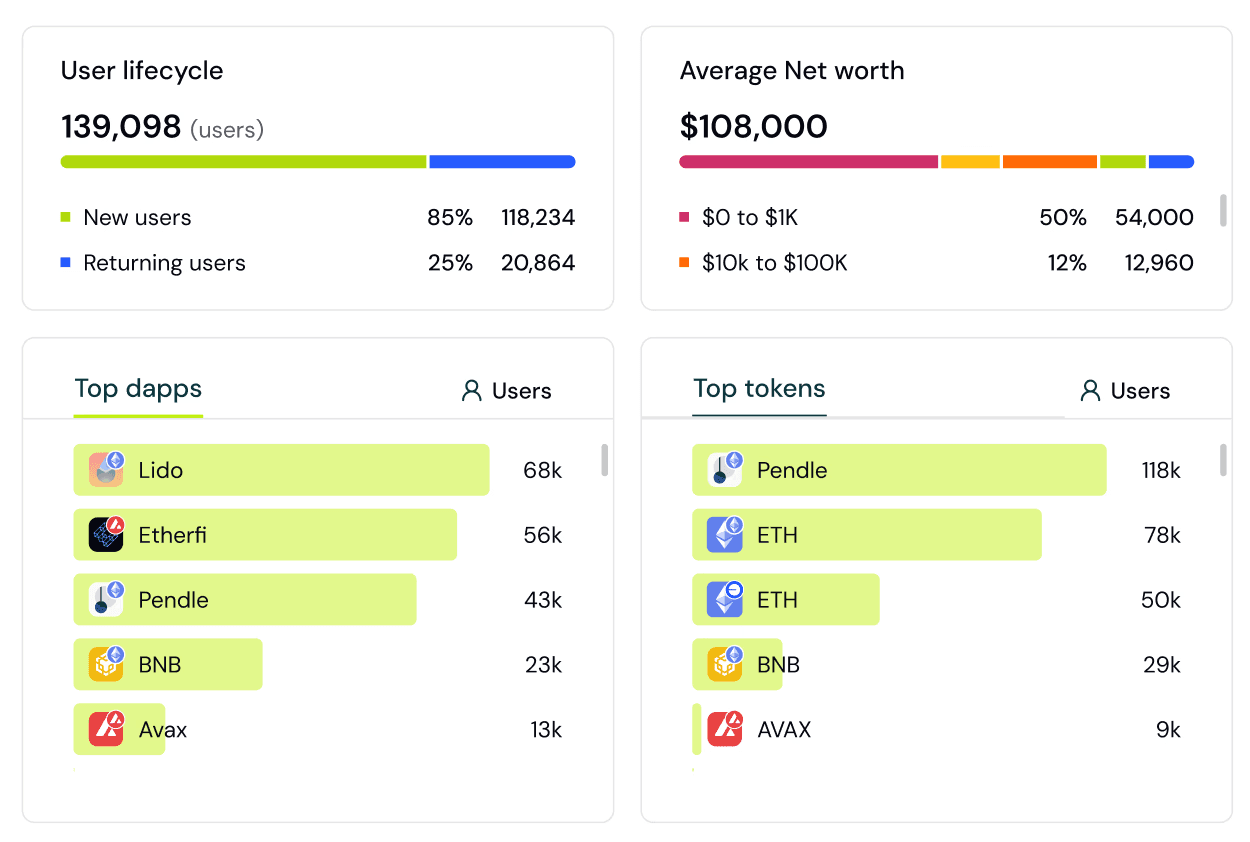Click the Average Net worth legend scrollbar

pos(1222,211)
